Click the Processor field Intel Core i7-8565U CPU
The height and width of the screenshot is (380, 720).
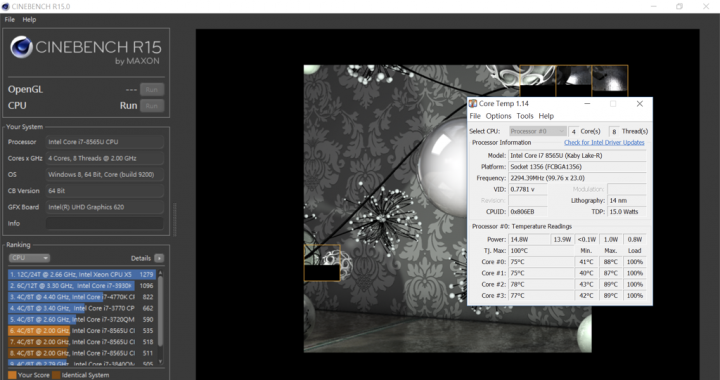tap(105, 142)
